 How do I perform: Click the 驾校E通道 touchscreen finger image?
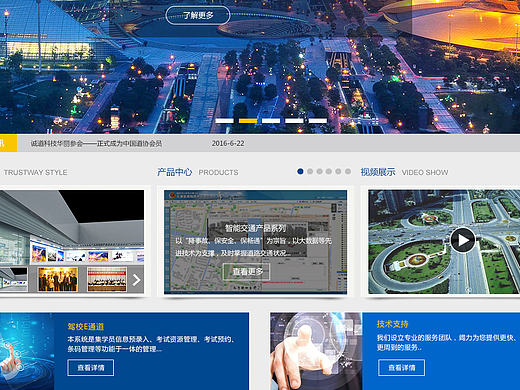[27, 351]
